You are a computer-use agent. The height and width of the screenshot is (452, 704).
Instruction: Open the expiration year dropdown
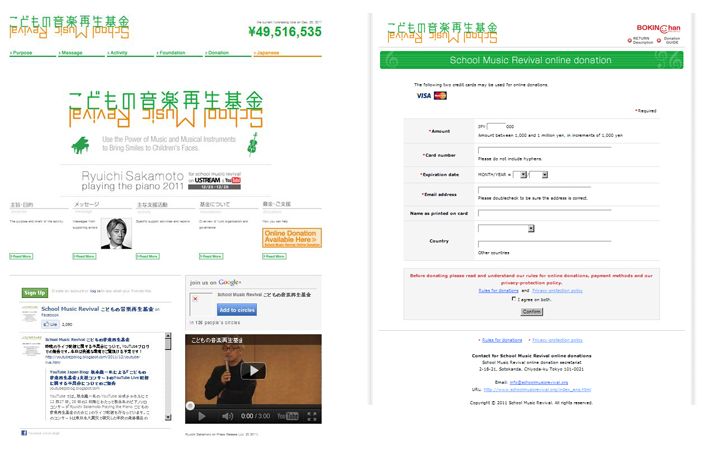click(539, 175)
